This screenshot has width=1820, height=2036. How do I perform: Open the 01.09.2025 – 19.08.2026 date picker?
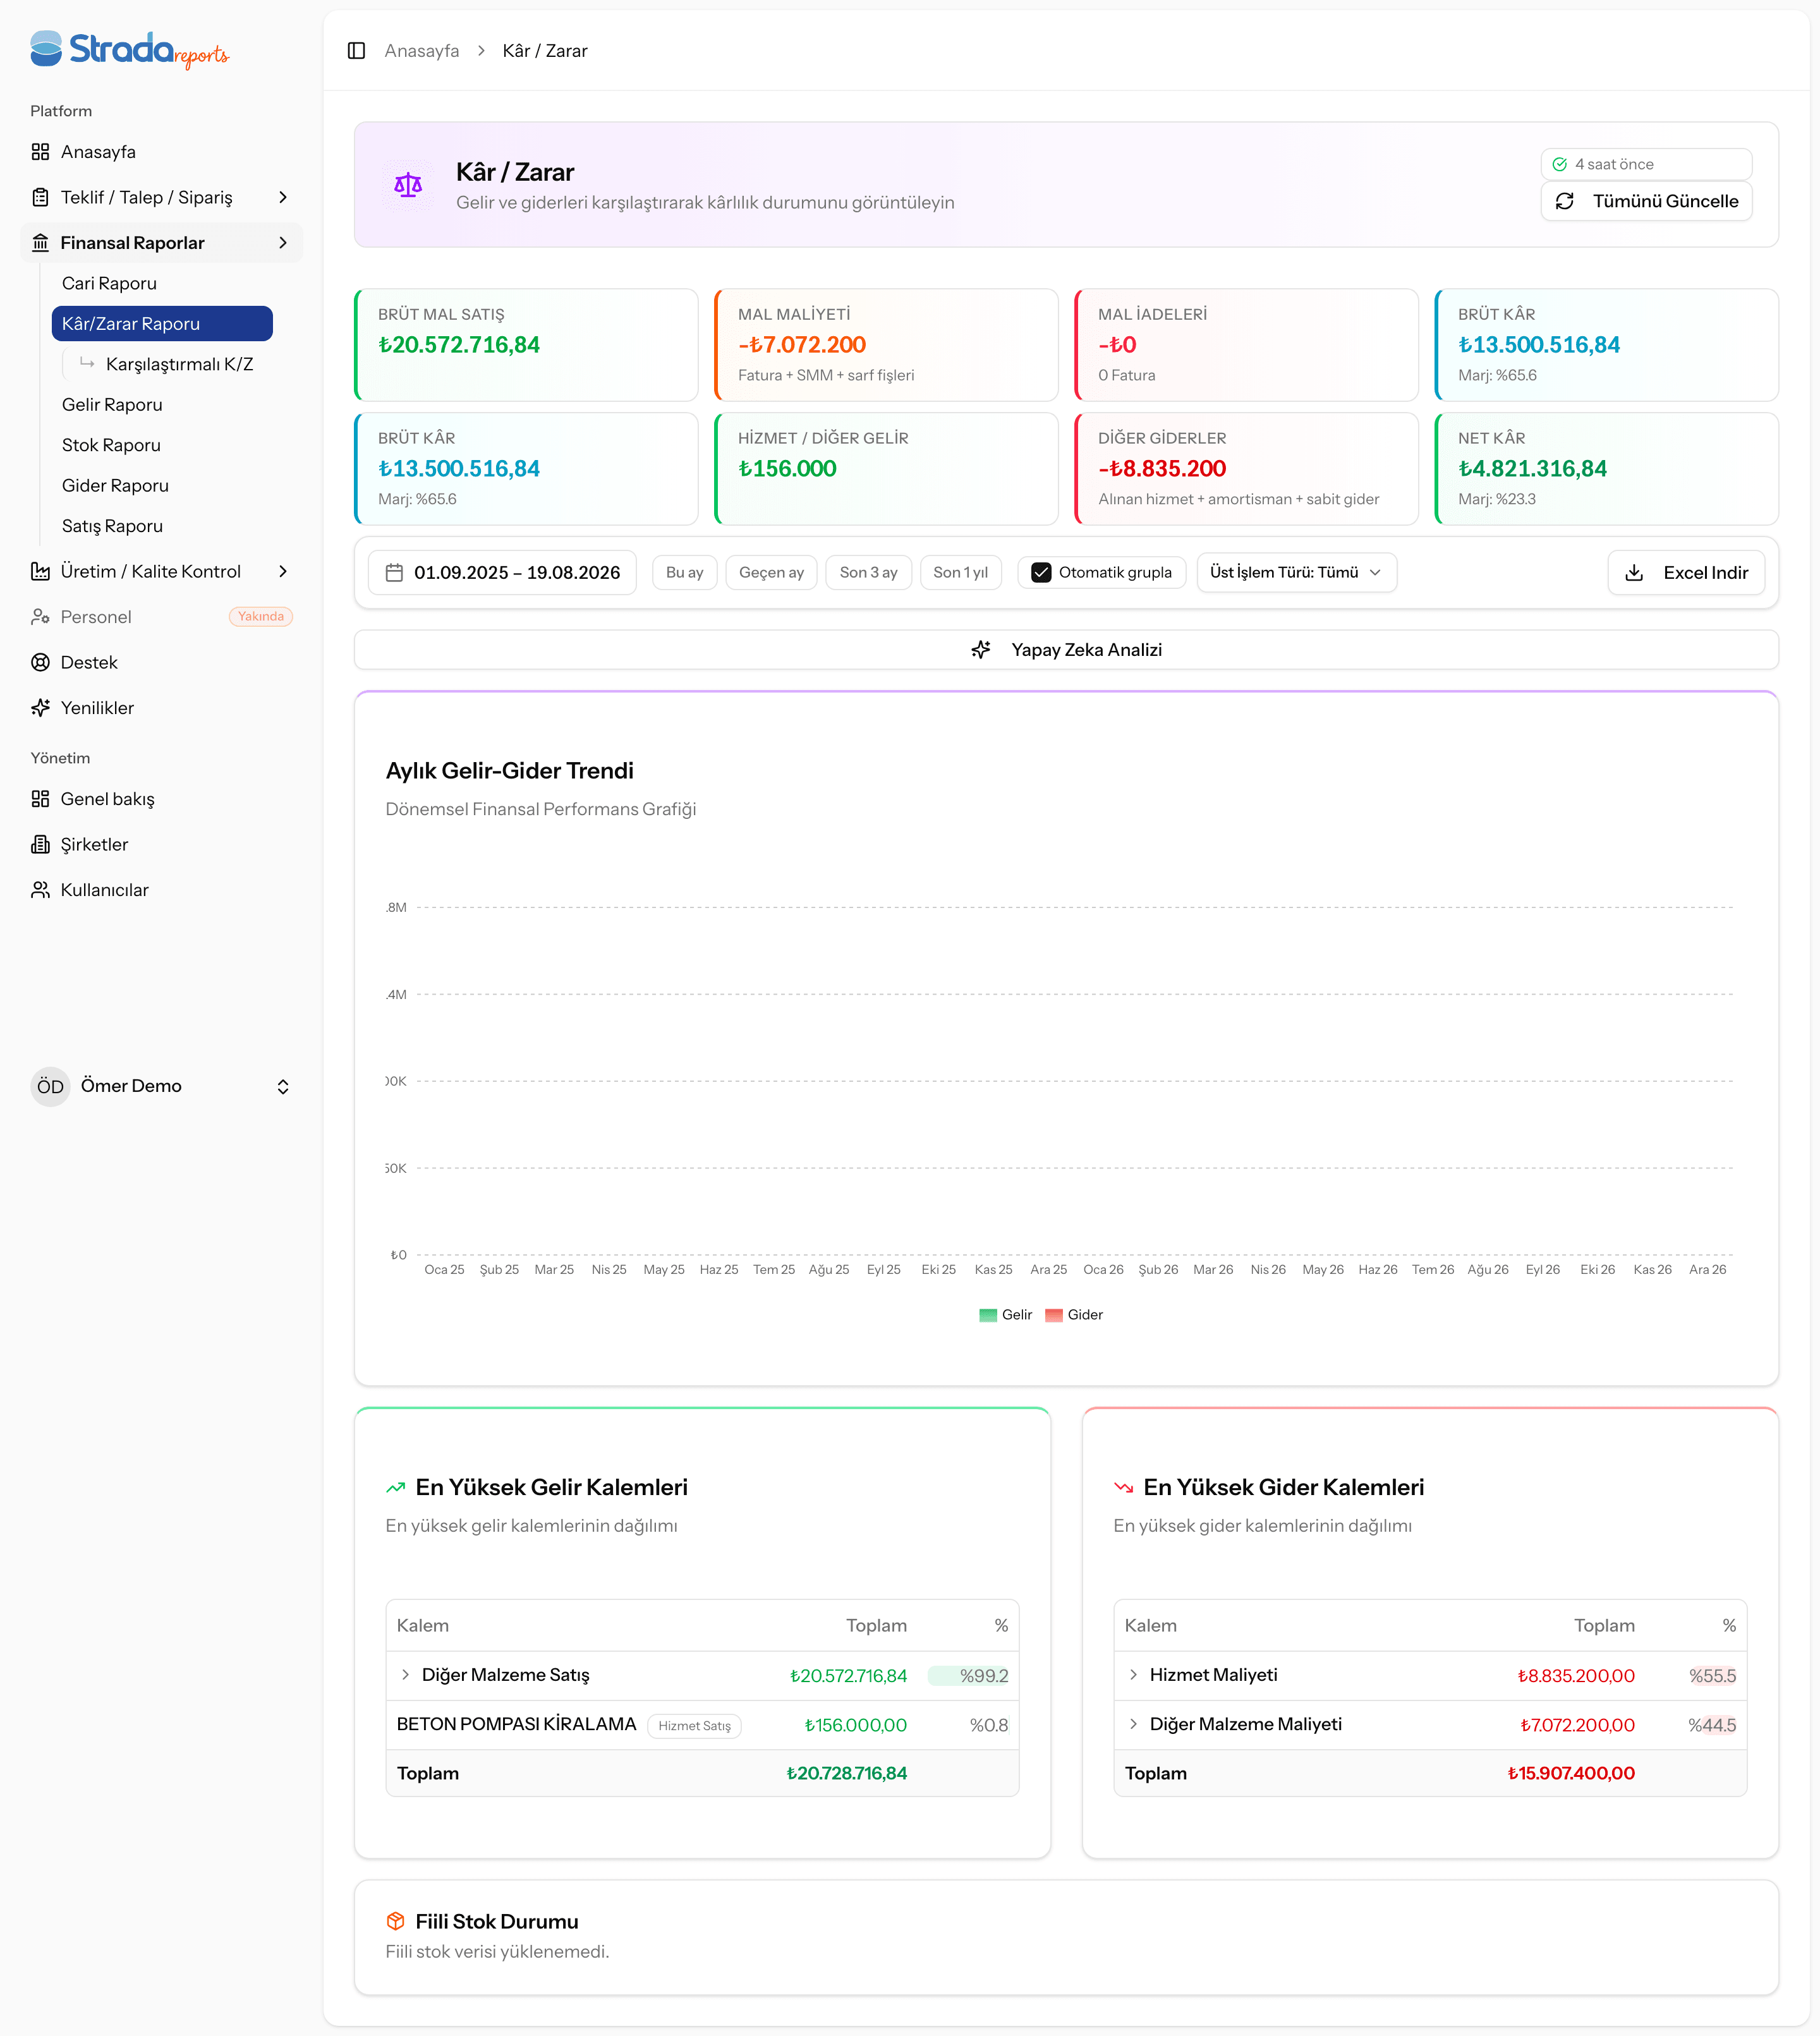[x=502, y=573]
